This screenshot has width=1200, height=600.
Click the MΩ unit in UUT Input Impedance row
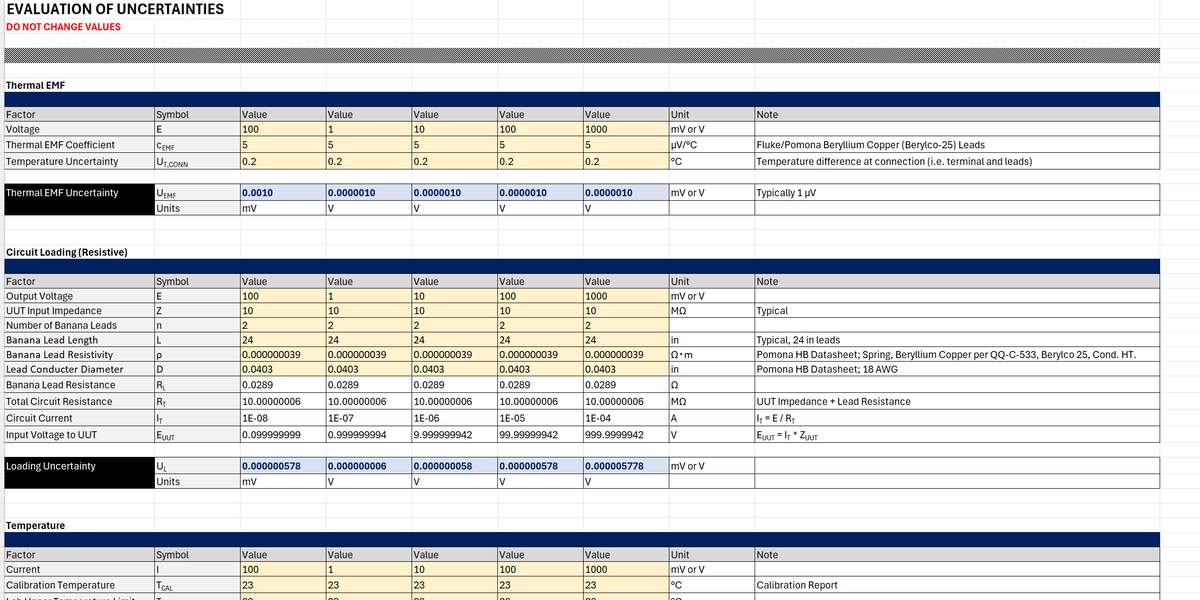tap(683, 311)
